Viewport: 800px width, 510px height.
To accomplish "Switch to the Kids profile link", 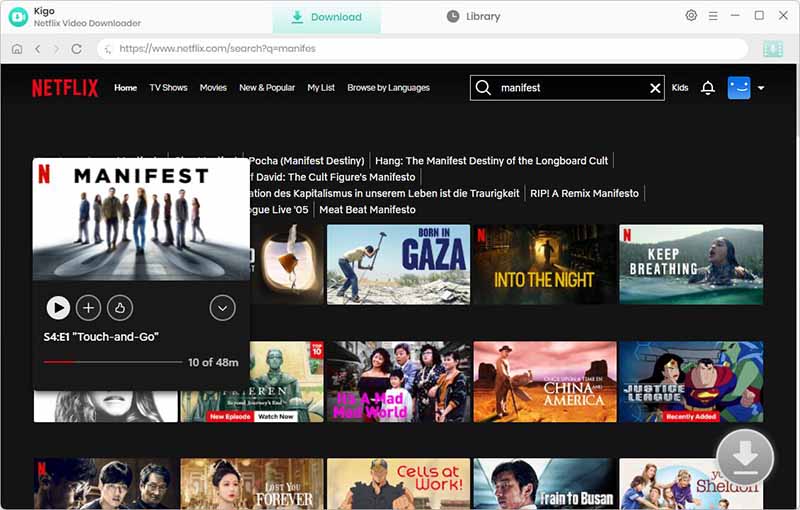I will (x=680, y=88).
